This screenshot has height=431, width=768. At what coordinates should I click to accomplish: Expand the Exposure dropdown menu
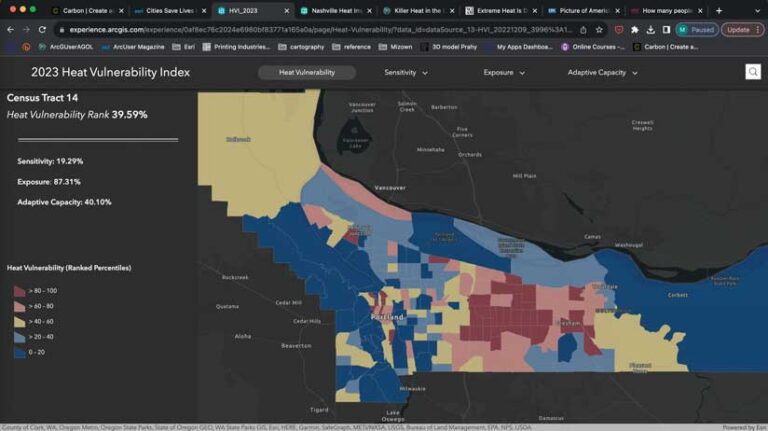click(x=504, y=72)
